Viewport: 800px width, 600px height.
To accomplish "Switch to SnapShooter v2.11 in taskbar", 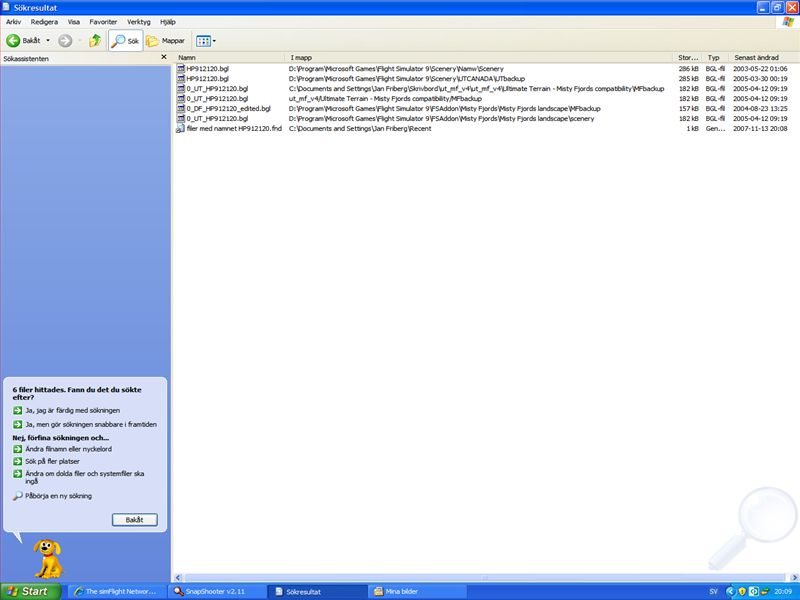I will pos(217,592).
